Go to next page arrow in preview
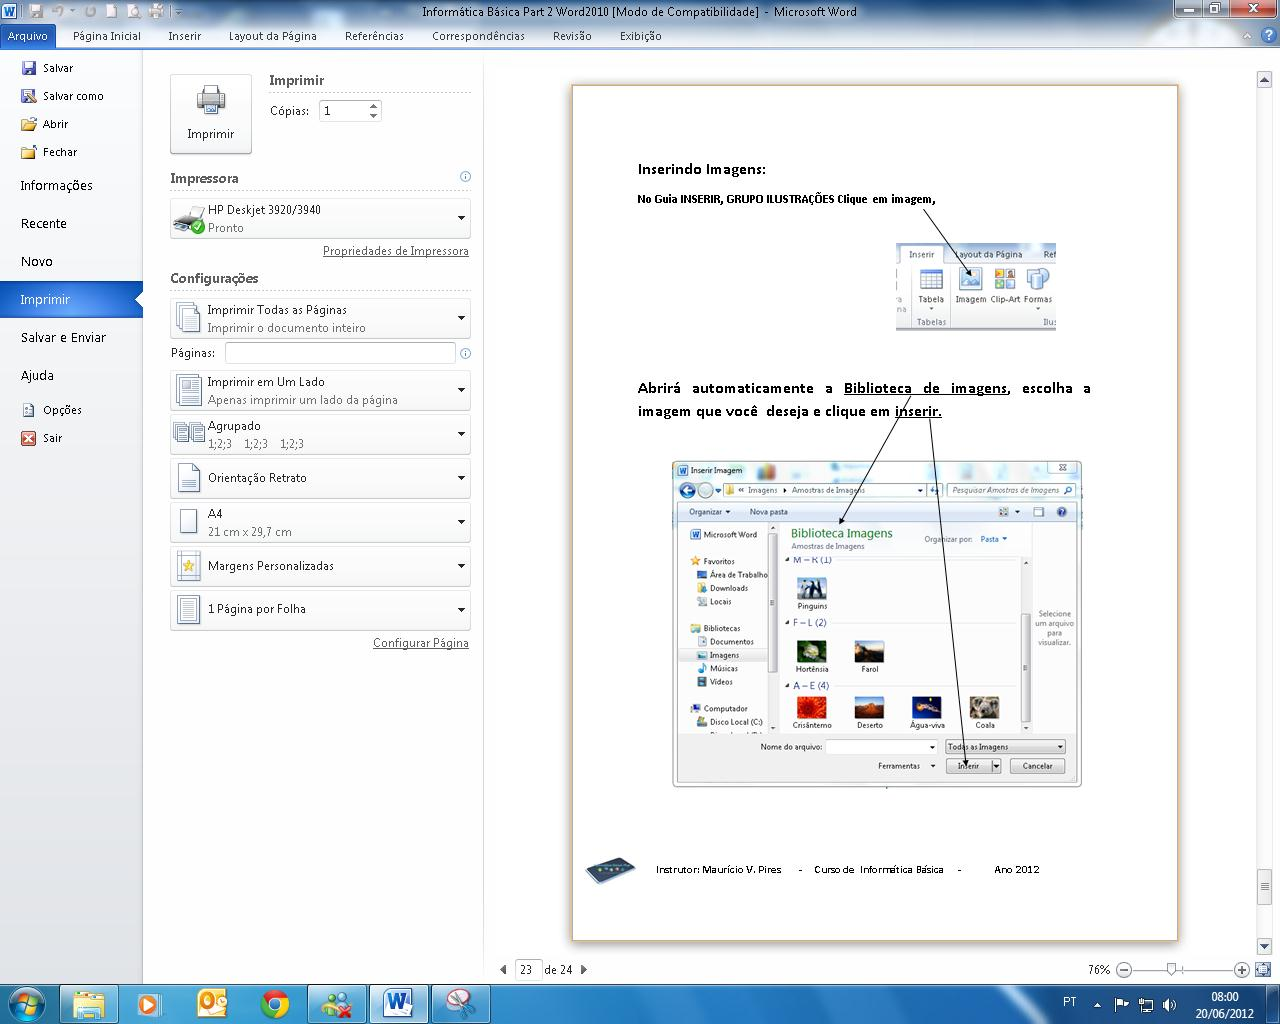 pos(584,969)
